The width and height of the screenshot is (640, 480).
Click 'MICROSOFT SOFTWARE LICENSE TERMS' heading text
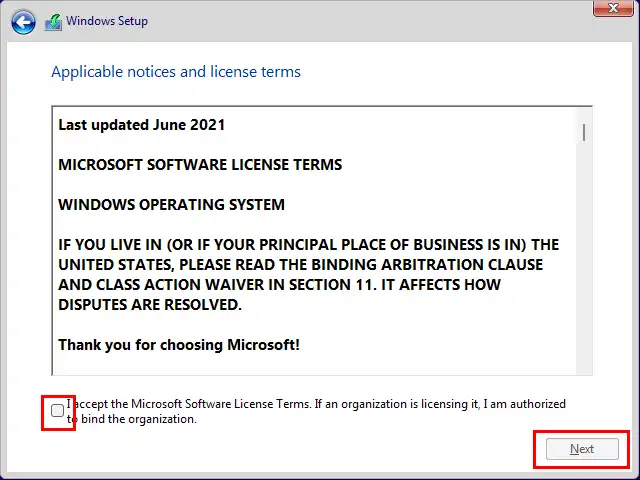[200, 165]
